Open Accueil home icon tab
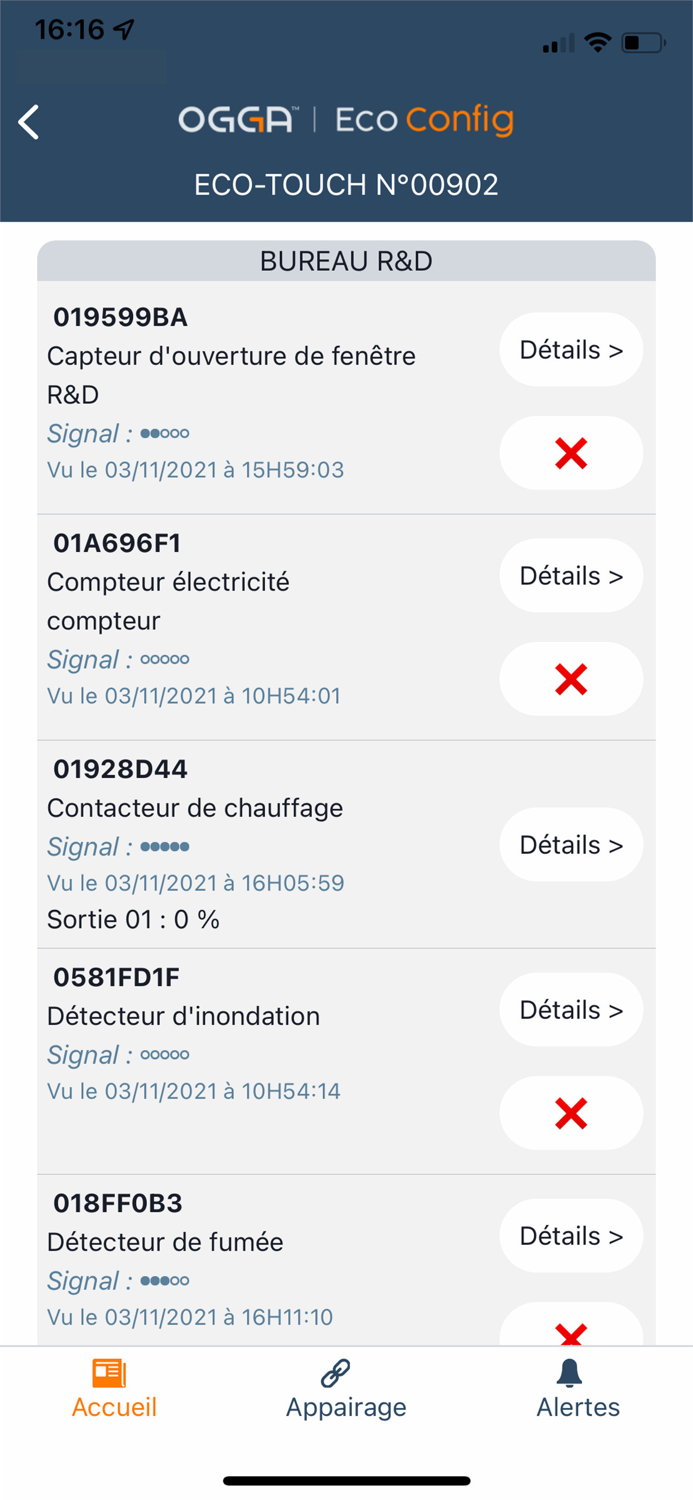 (x=114, y=1388)
